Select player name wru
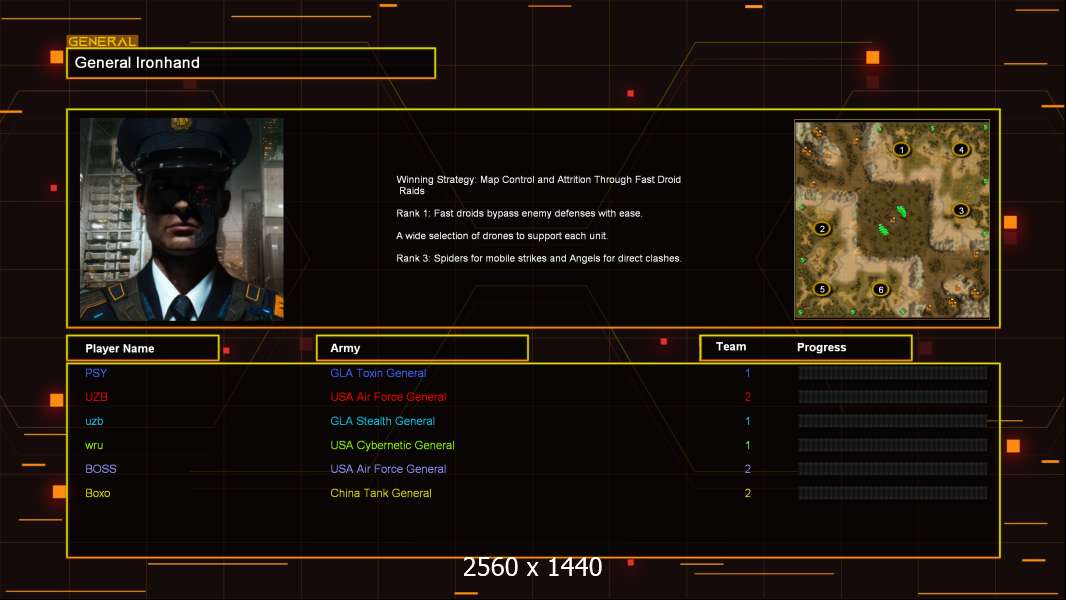This screenshot has height=600, width=1066. pos(94,445)
